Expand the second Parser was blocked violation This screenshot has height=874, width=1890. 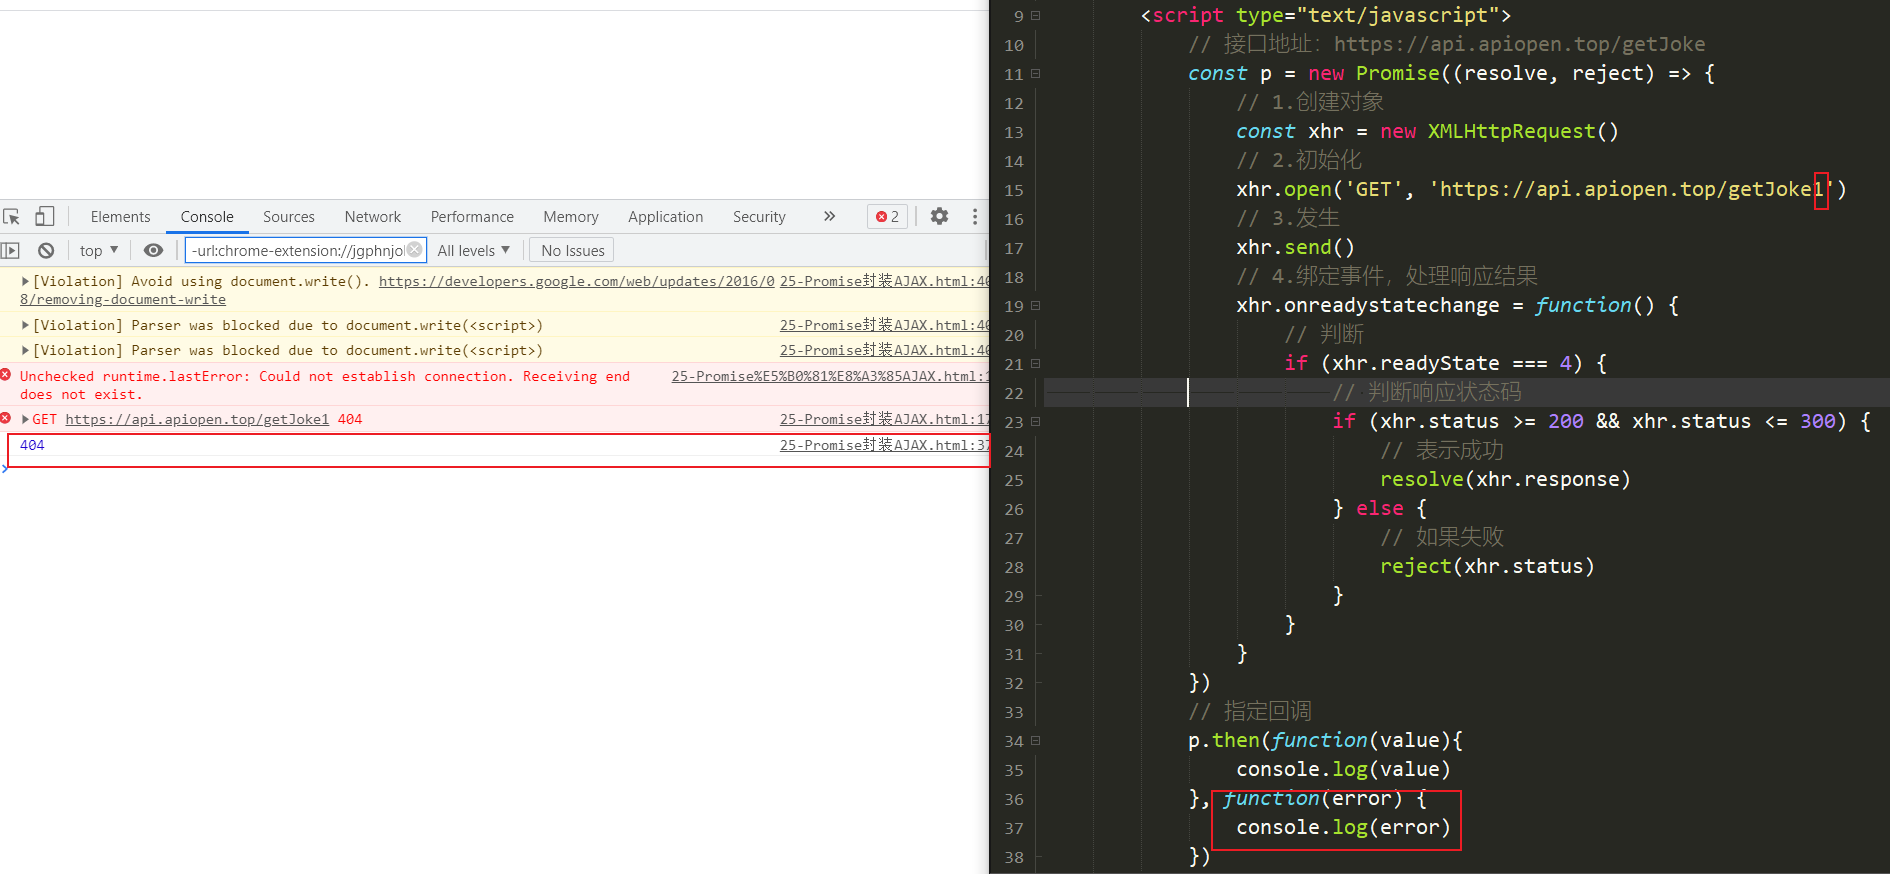coord(25,350)
